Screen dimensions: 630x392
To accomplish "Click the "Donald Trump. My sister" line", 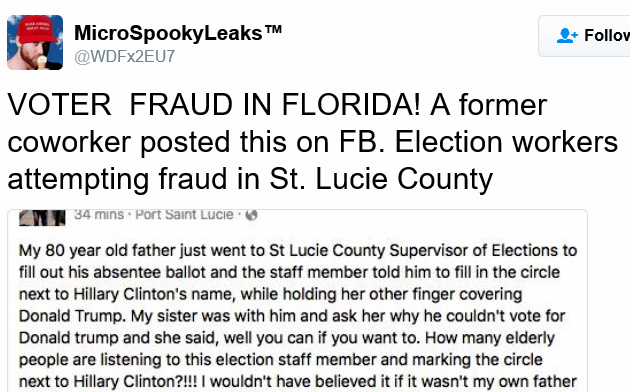I will [292, 316].
